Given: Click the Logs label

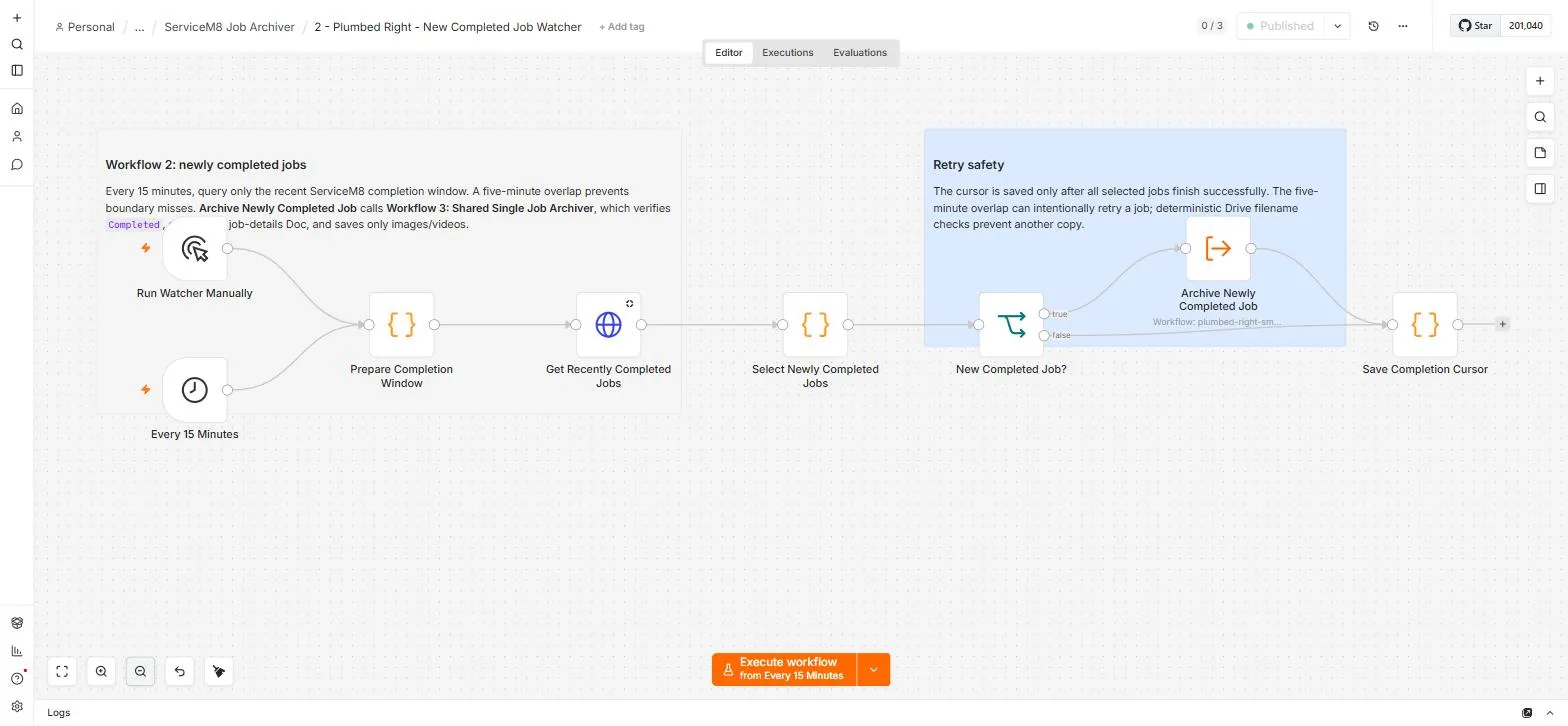Looking at the screenshot, I should click(x=59, y=713).
